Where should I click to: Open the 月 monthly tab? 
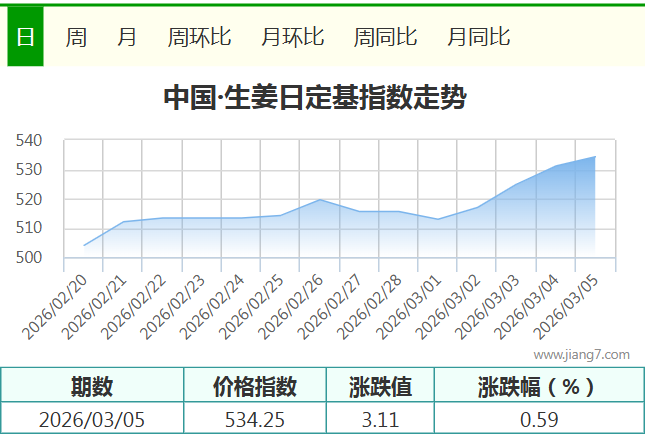[x=127, y=37]
